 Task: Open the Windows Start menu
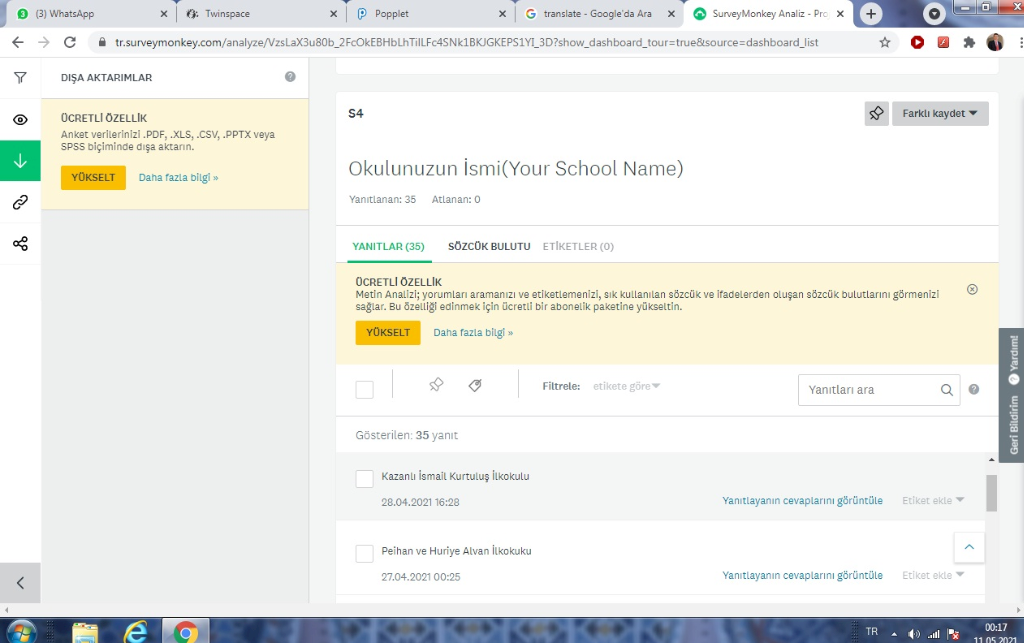[21, 632]
